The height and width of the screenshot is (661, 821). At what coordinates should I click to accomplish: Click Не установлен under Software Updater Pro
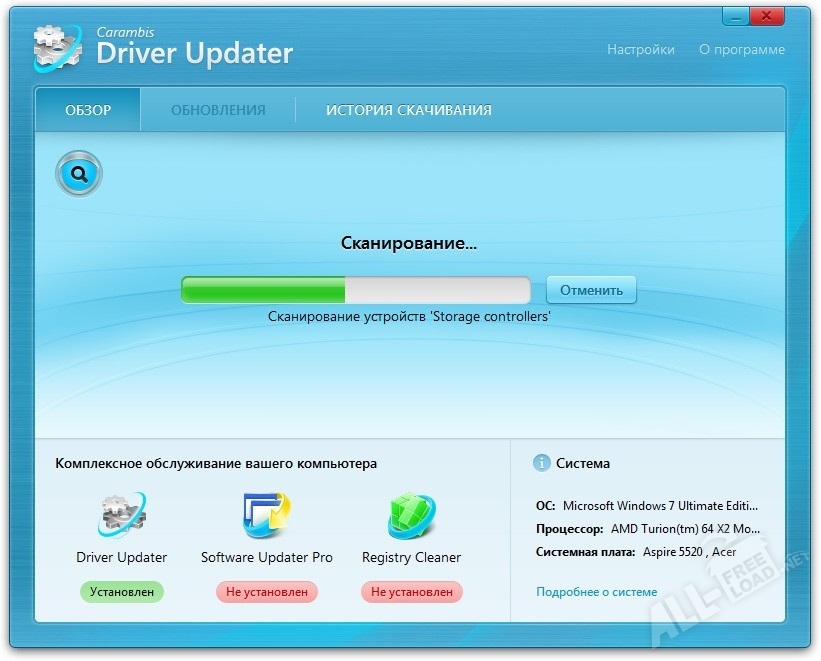(266, 592)
